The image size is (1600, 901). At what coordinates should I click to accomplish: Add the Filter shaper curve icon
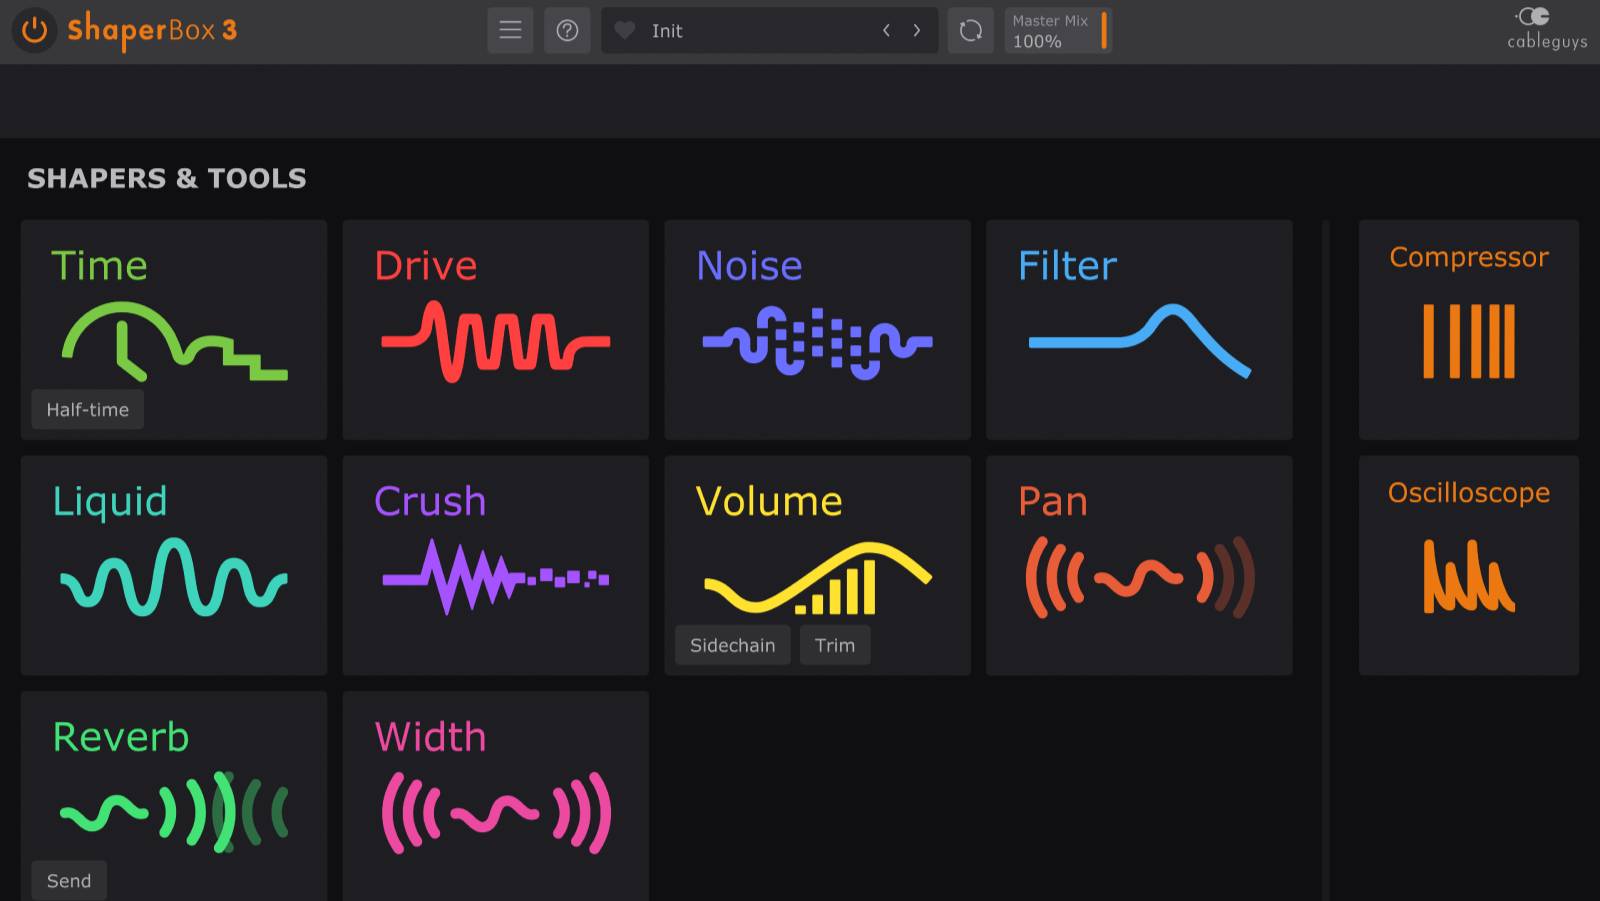pyautogui.click(x=1140, y=341)
